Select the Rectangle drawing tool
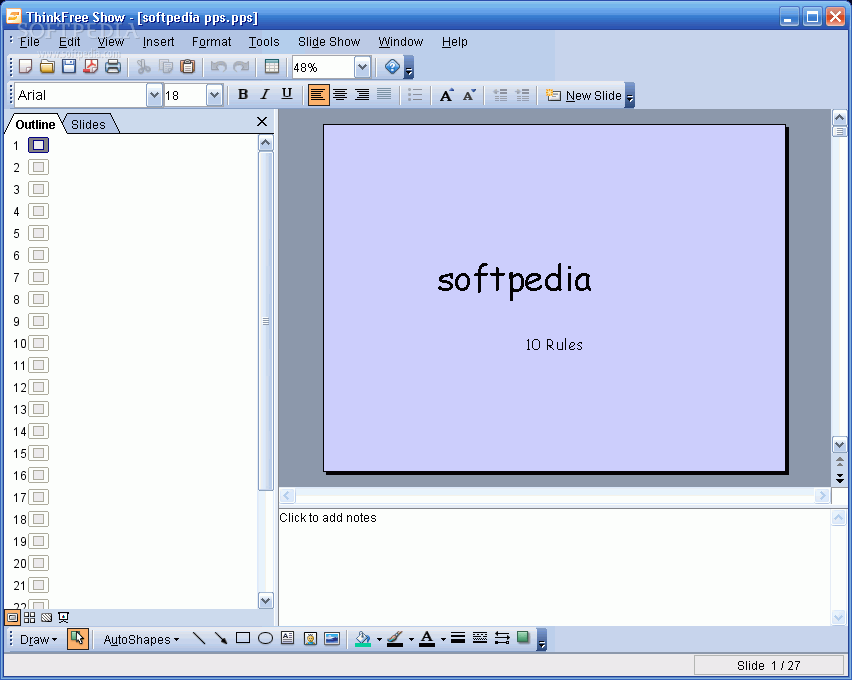Viewport: 852px width, 680px height. [243, 638]
